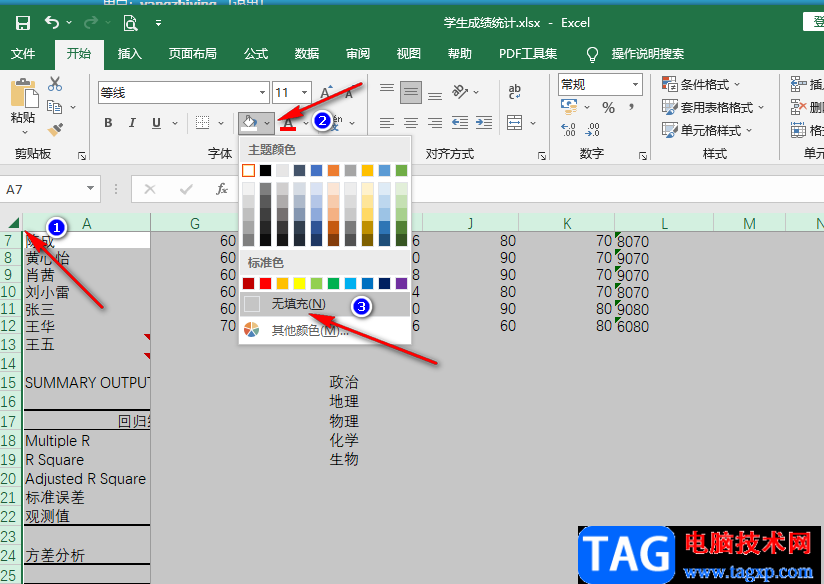Open the 文件 tab
This screenshot has height=584, width=824.
coord(23,53)
